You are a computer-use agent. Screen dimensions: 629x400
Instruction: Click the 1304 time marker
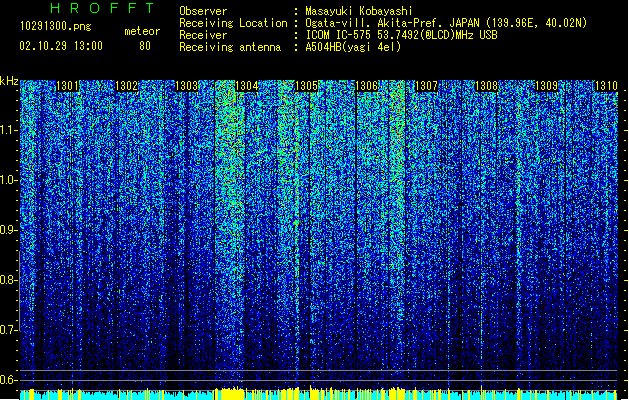[246, 86]
